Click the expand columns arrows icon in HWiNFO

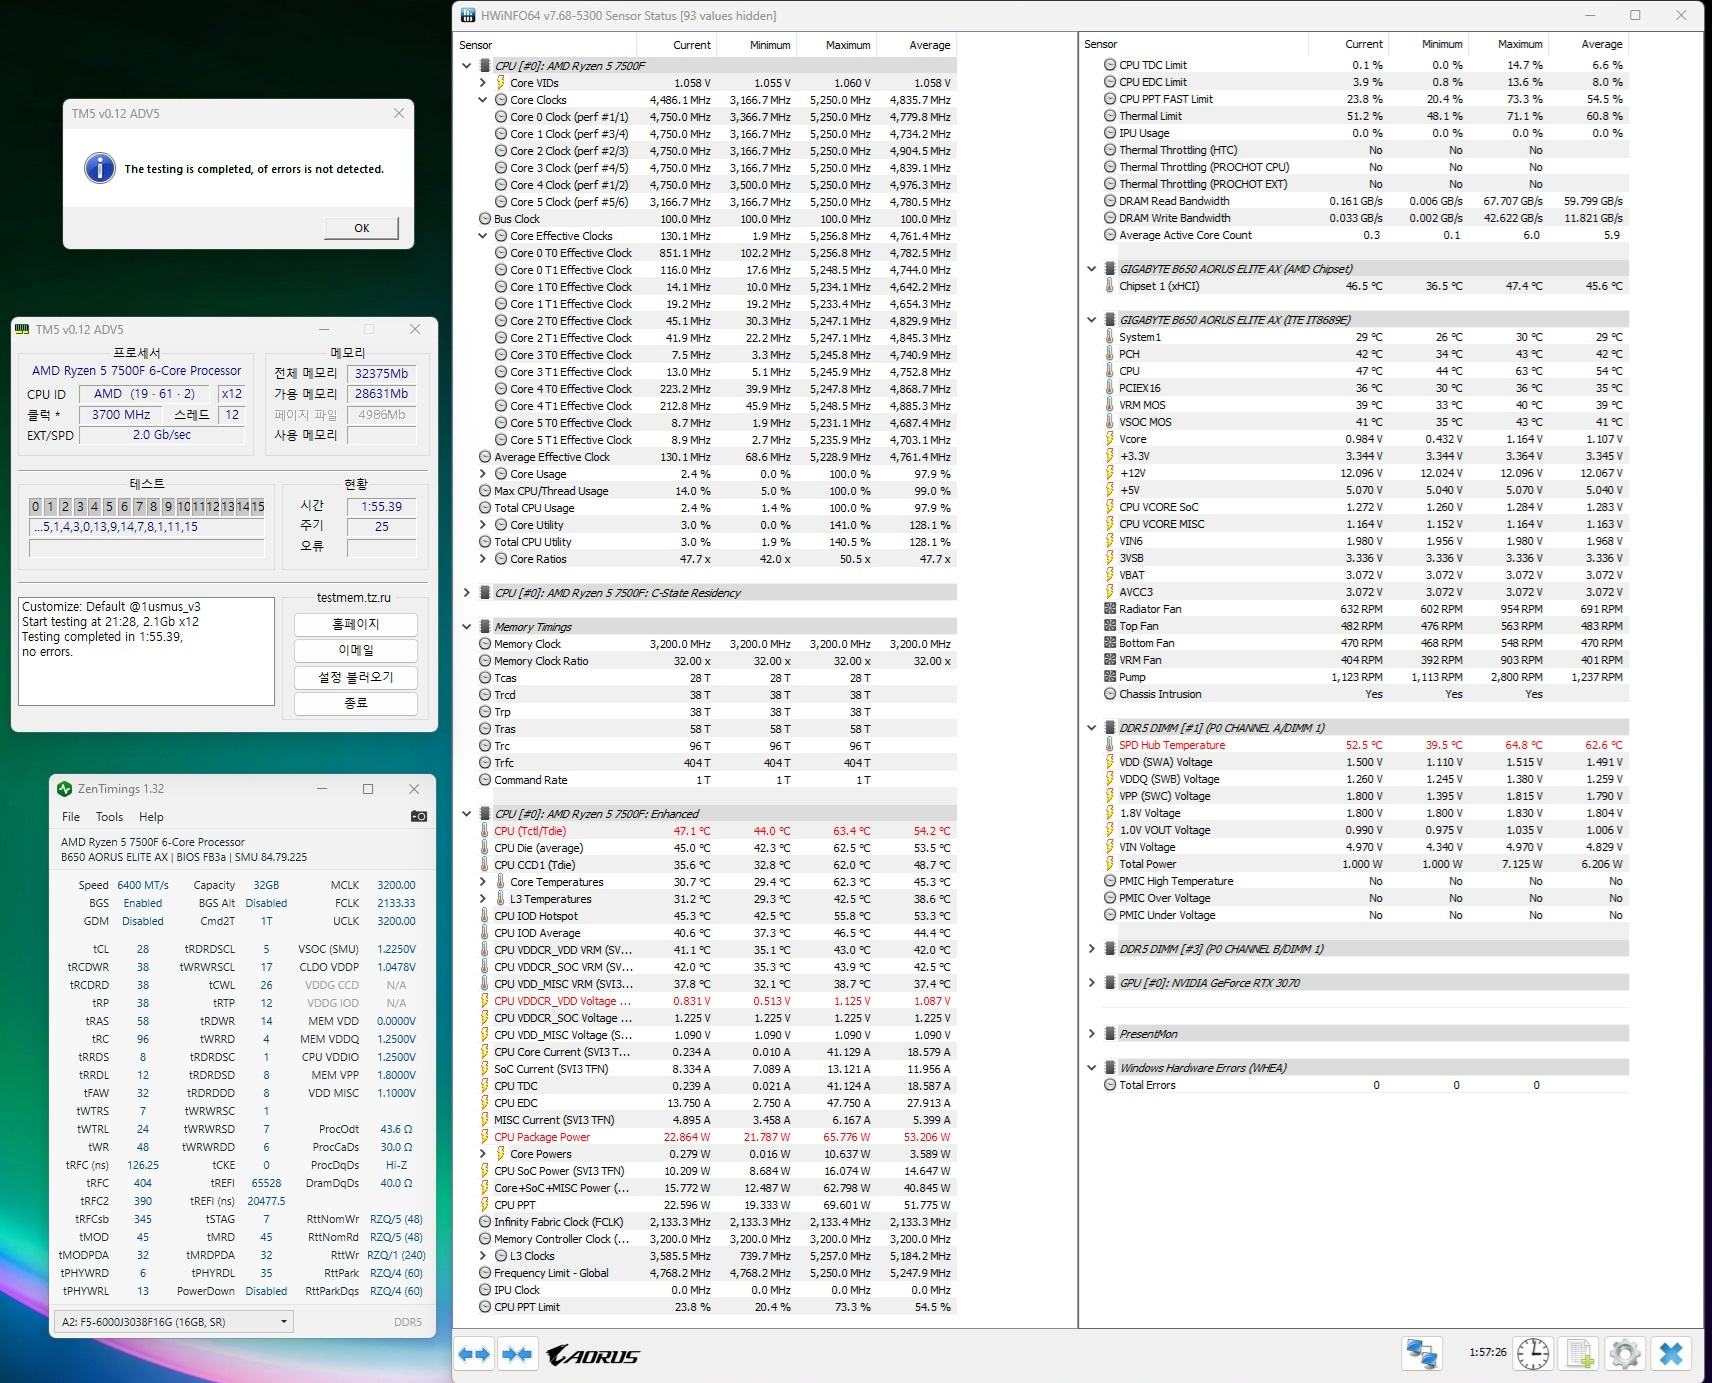click(x=474, y=1355)
